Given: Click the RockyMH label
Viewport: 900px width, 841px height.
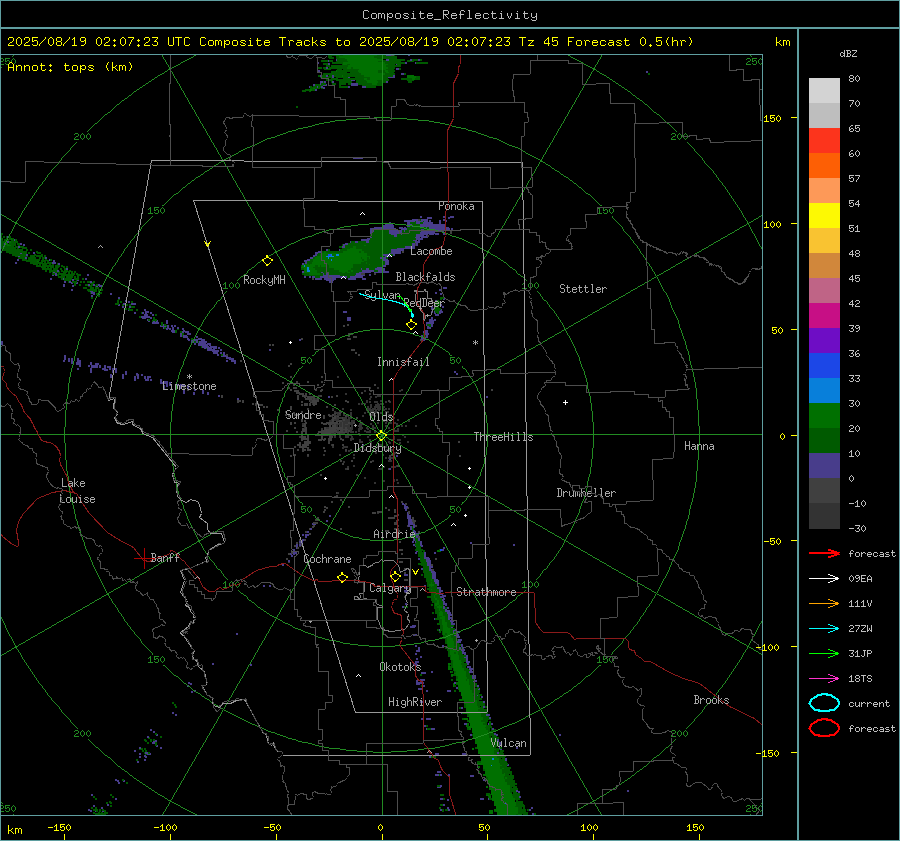Looking at the screenshot, I should click(264, 280).
